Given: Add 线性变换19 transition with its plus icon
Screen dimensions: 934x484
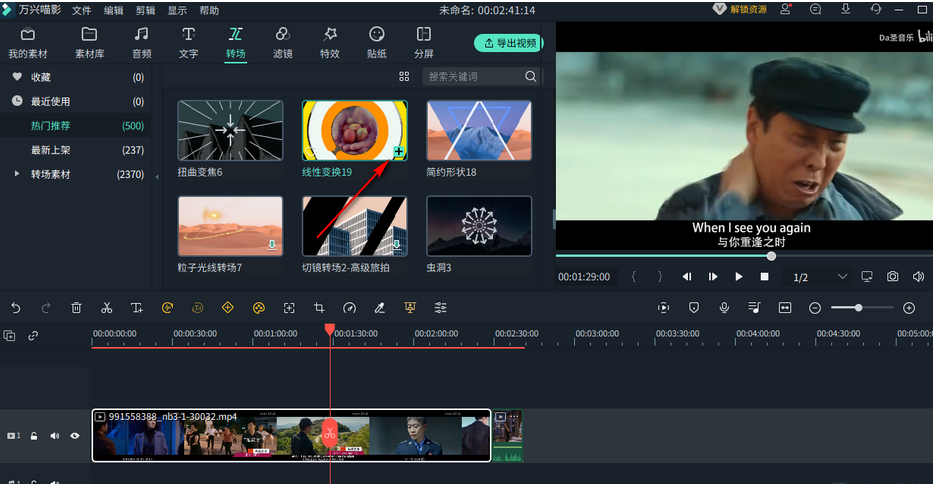Looking at the screenshot, I should point(398,152).
